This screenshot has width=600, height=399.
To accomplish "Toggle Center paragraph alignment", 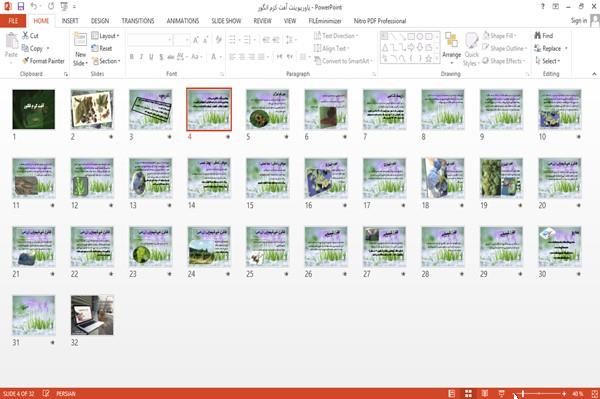I will [242, 57].
